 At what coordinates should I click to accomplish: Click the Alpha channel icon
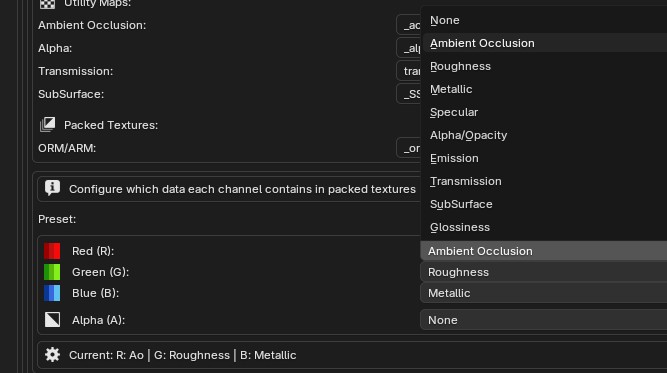click(52, 320)
